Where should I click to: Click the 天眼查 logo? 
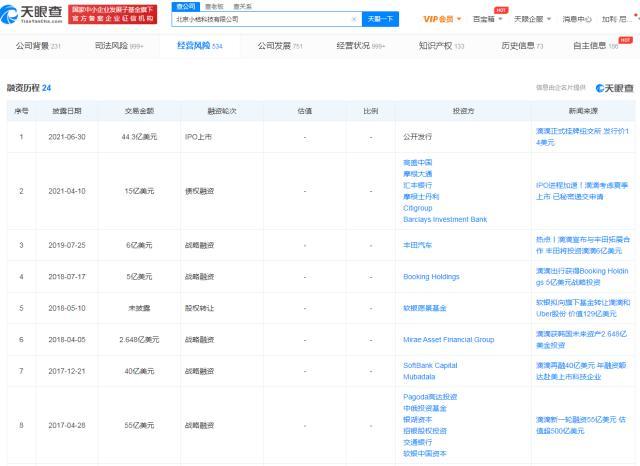[x=31, y=14]
